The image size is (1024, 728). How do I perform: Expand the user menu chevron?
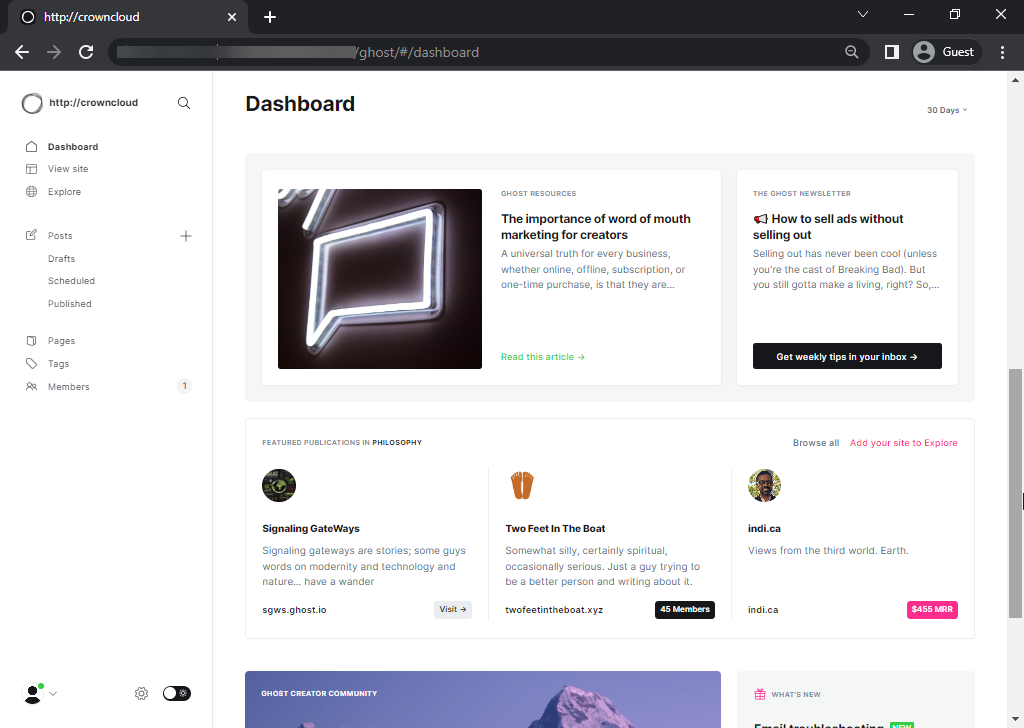coord(53,693)
